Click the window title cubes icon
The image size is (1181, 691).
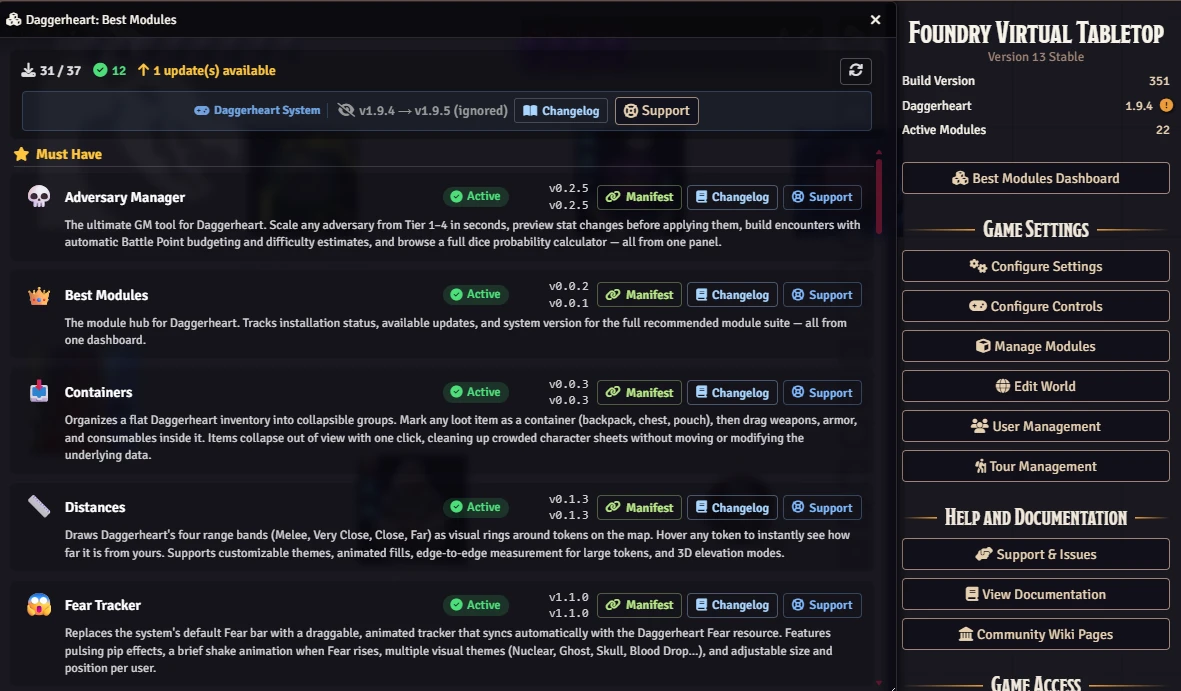[x=14, y=20]
